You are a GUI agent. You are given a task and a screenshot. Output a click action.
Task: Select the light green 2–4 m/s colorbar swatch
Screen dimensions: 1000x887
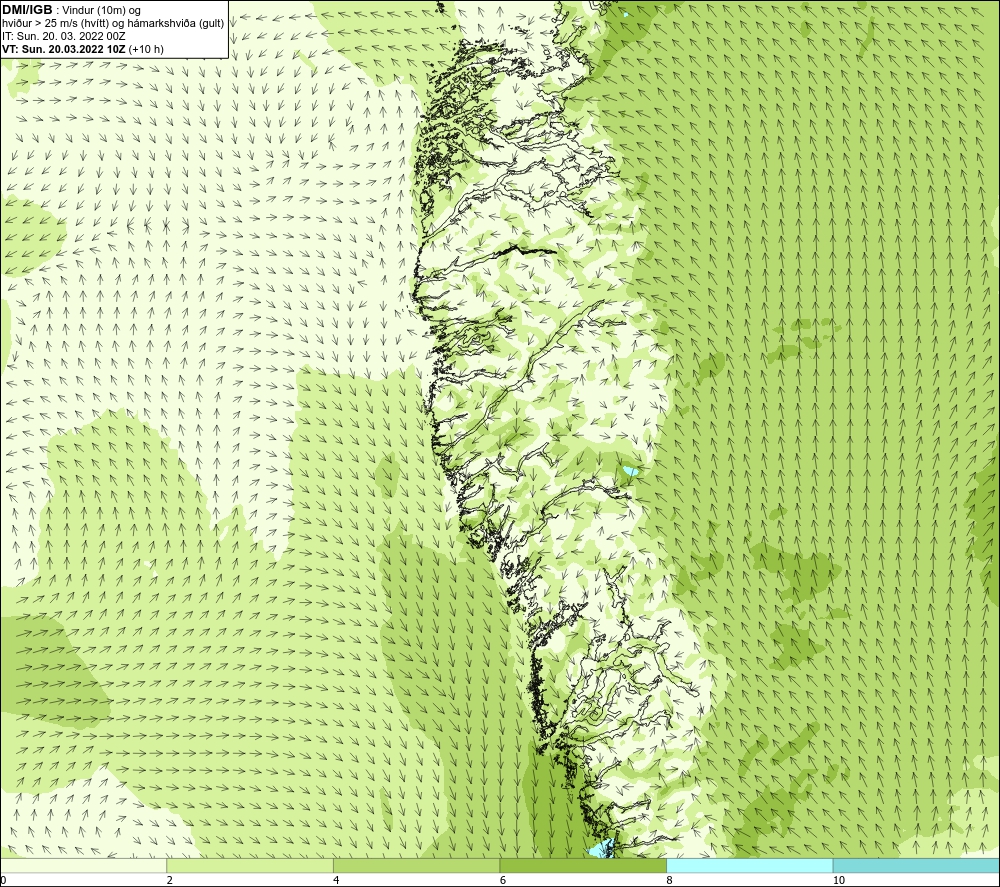click(x=250, y=865)
